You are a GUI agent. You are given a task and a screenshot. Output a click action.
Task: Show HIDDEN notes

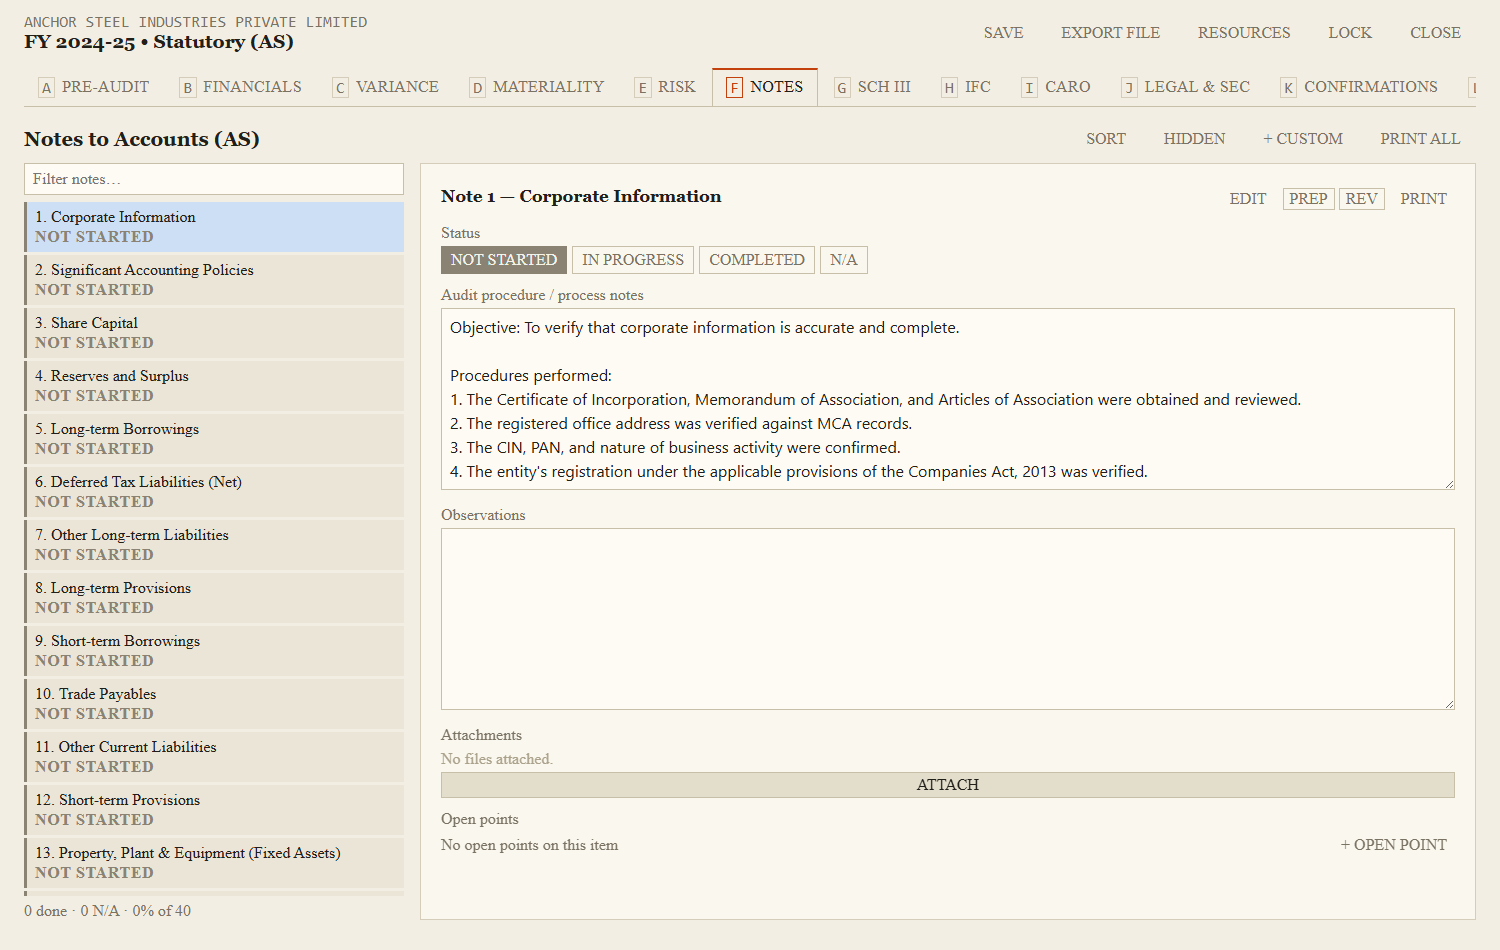tap(1194, 139)
